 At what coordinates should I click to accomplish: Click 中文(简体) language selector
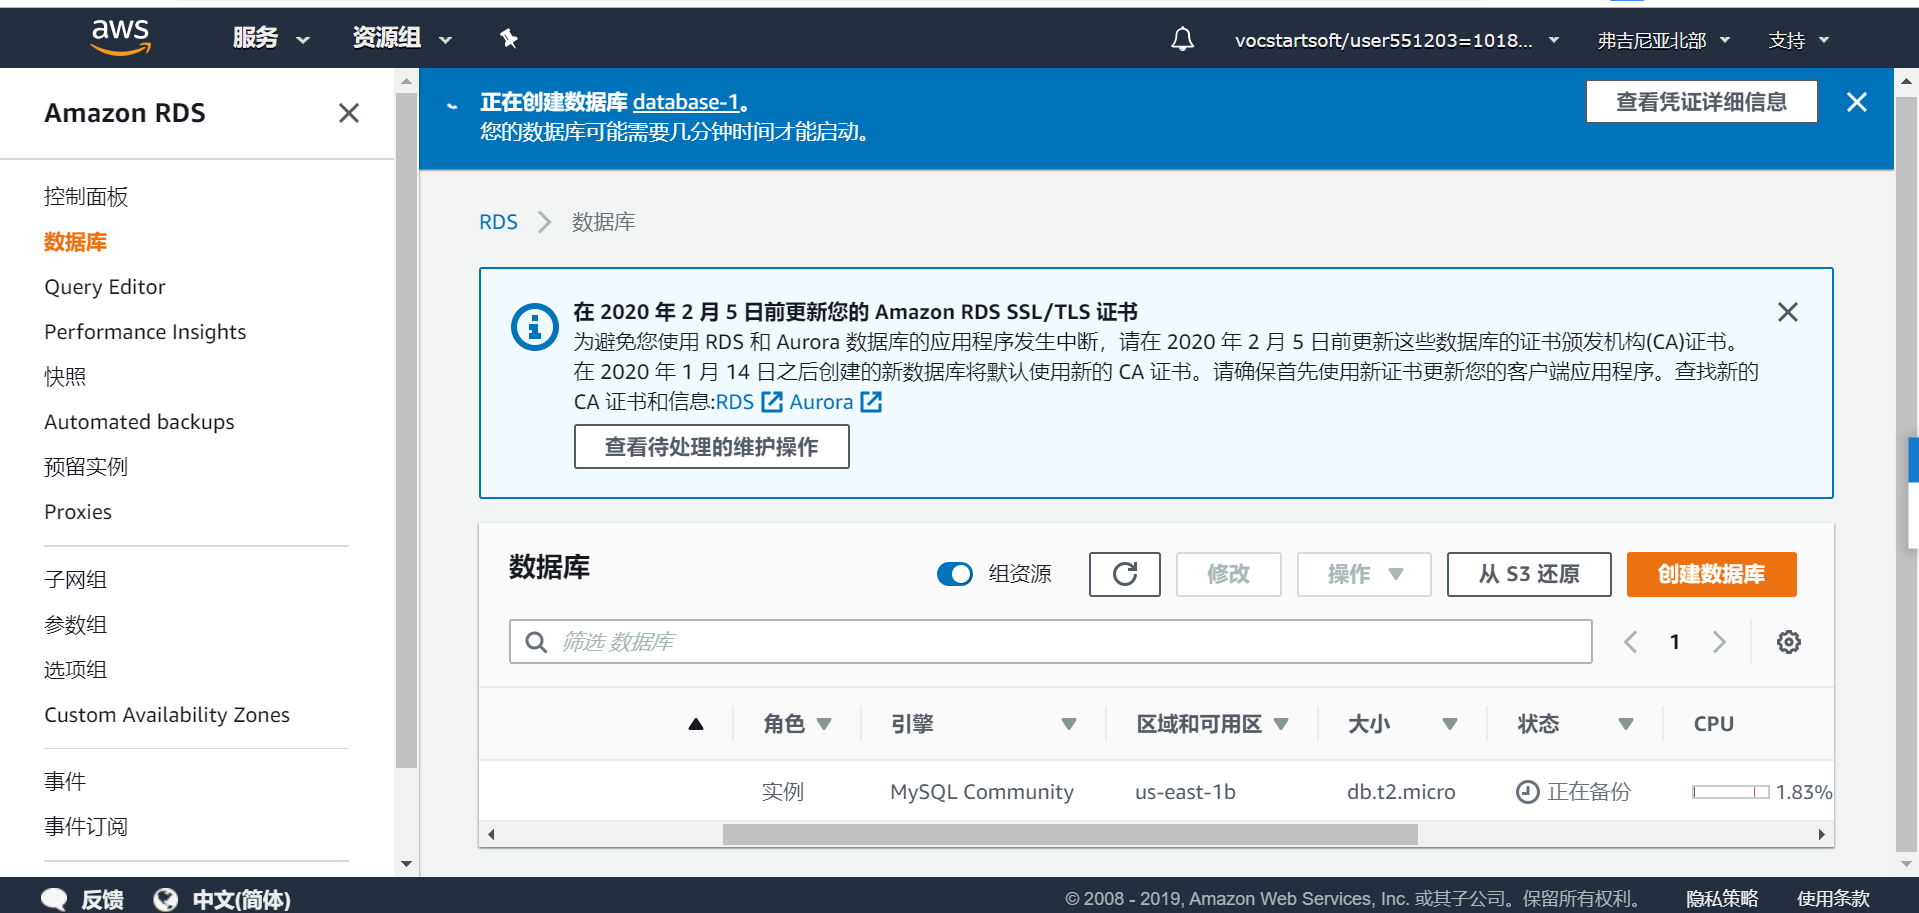tap(241, 900)
